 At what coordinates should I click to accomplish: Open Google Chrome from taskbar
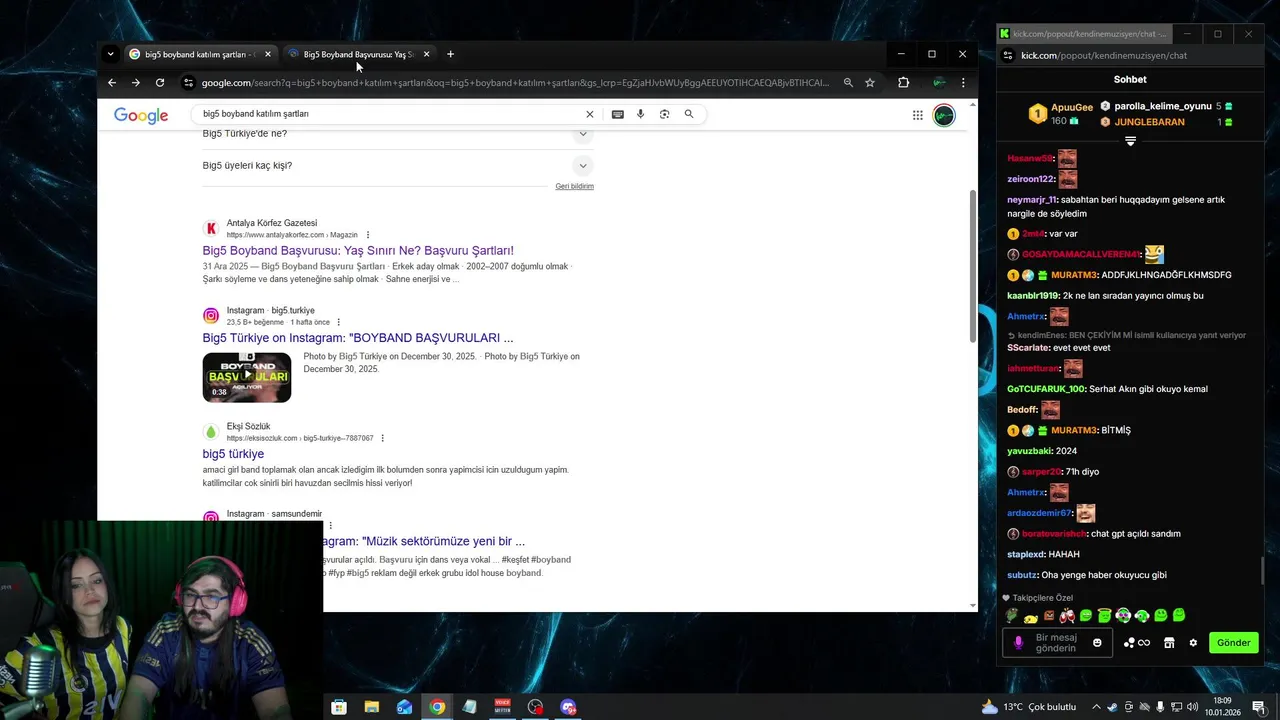tap(437, 707)
